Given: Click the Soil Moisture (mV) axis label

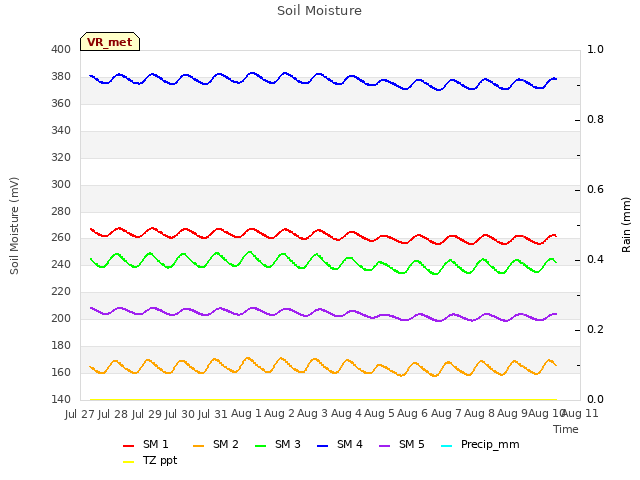Looking at the screenshot, I should click(x=14, y=226).
